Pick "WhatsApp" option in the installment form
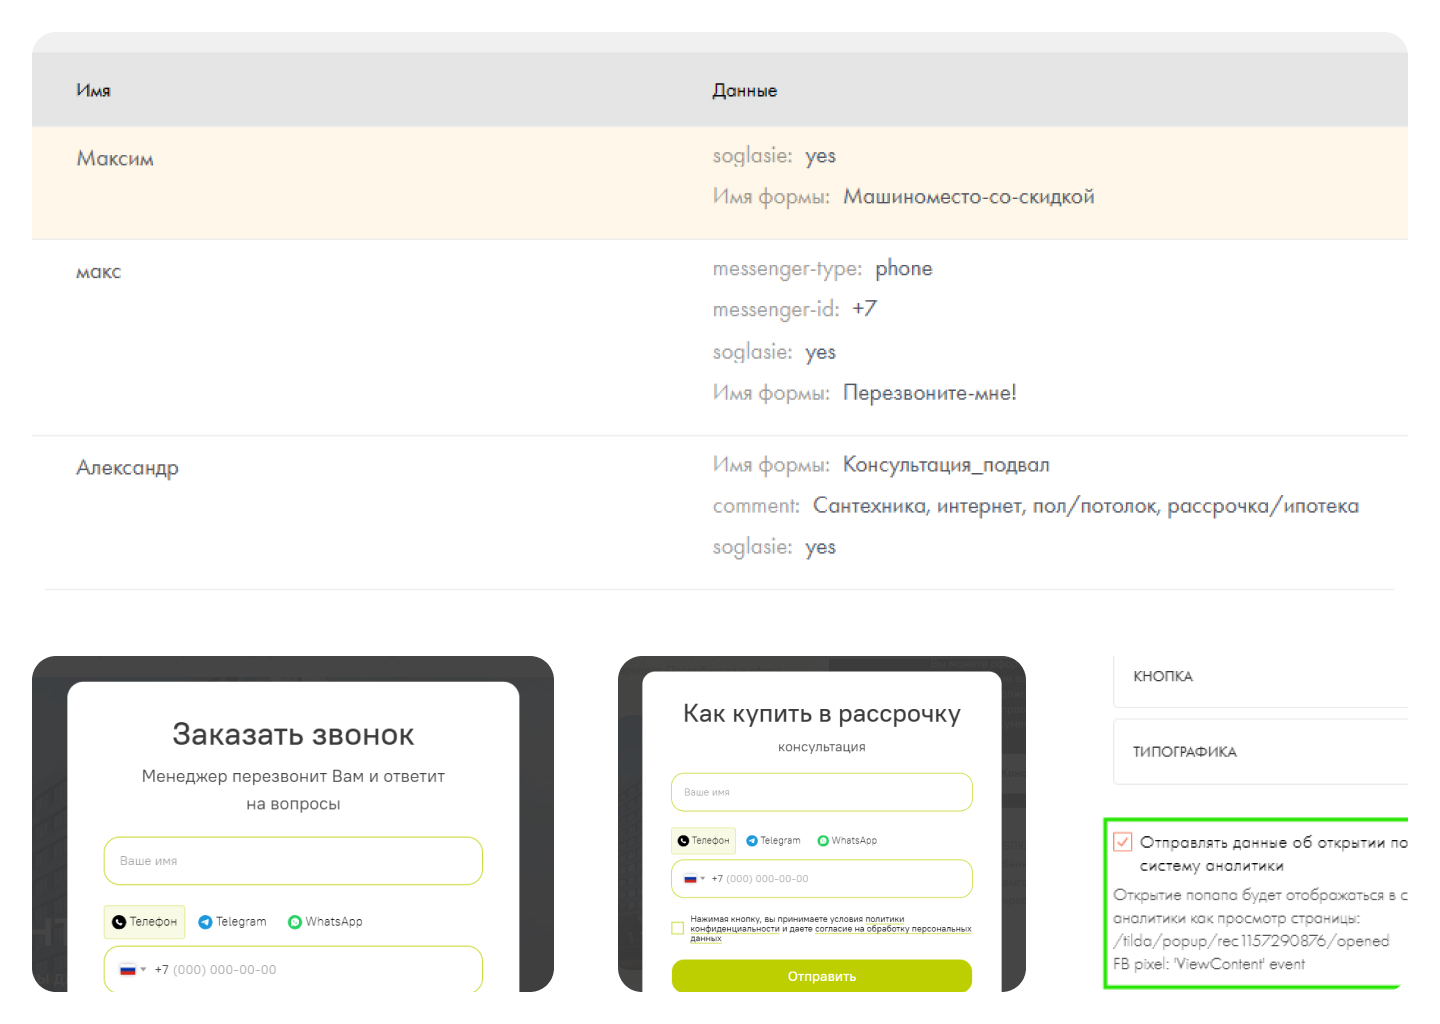This screenshot has width=1440, height=1024. pos(847,840)
